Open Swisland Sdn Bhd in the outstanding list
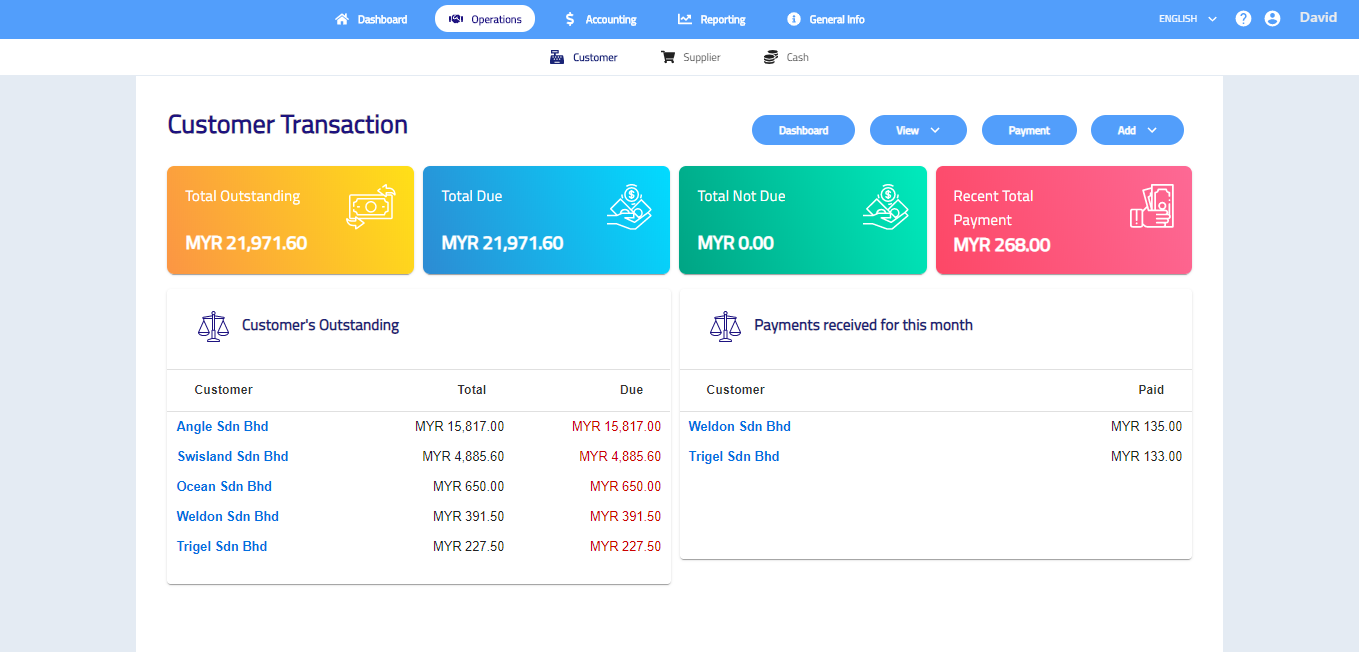Screen dimensions: 1359x652 pyautogui.click(x=232, y=457)
